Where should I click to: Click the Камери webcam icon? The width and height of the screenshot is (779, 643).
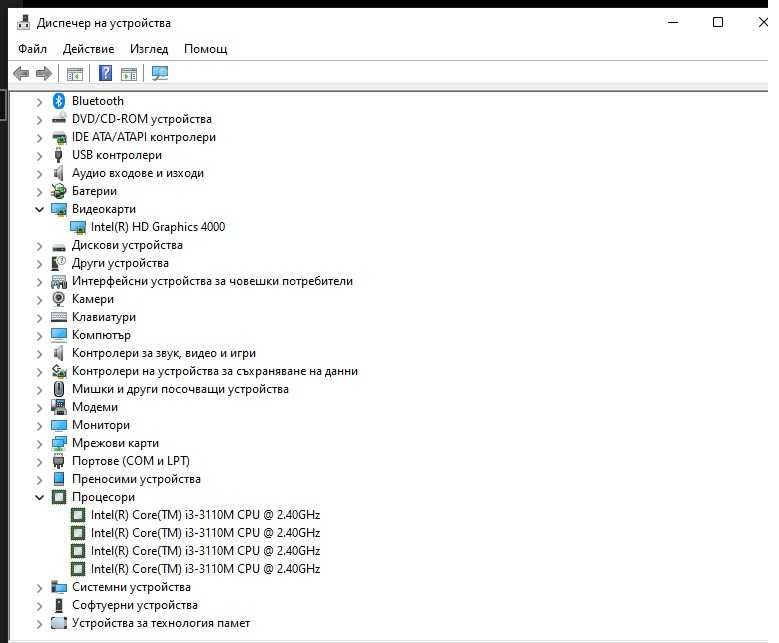(59, 299)
